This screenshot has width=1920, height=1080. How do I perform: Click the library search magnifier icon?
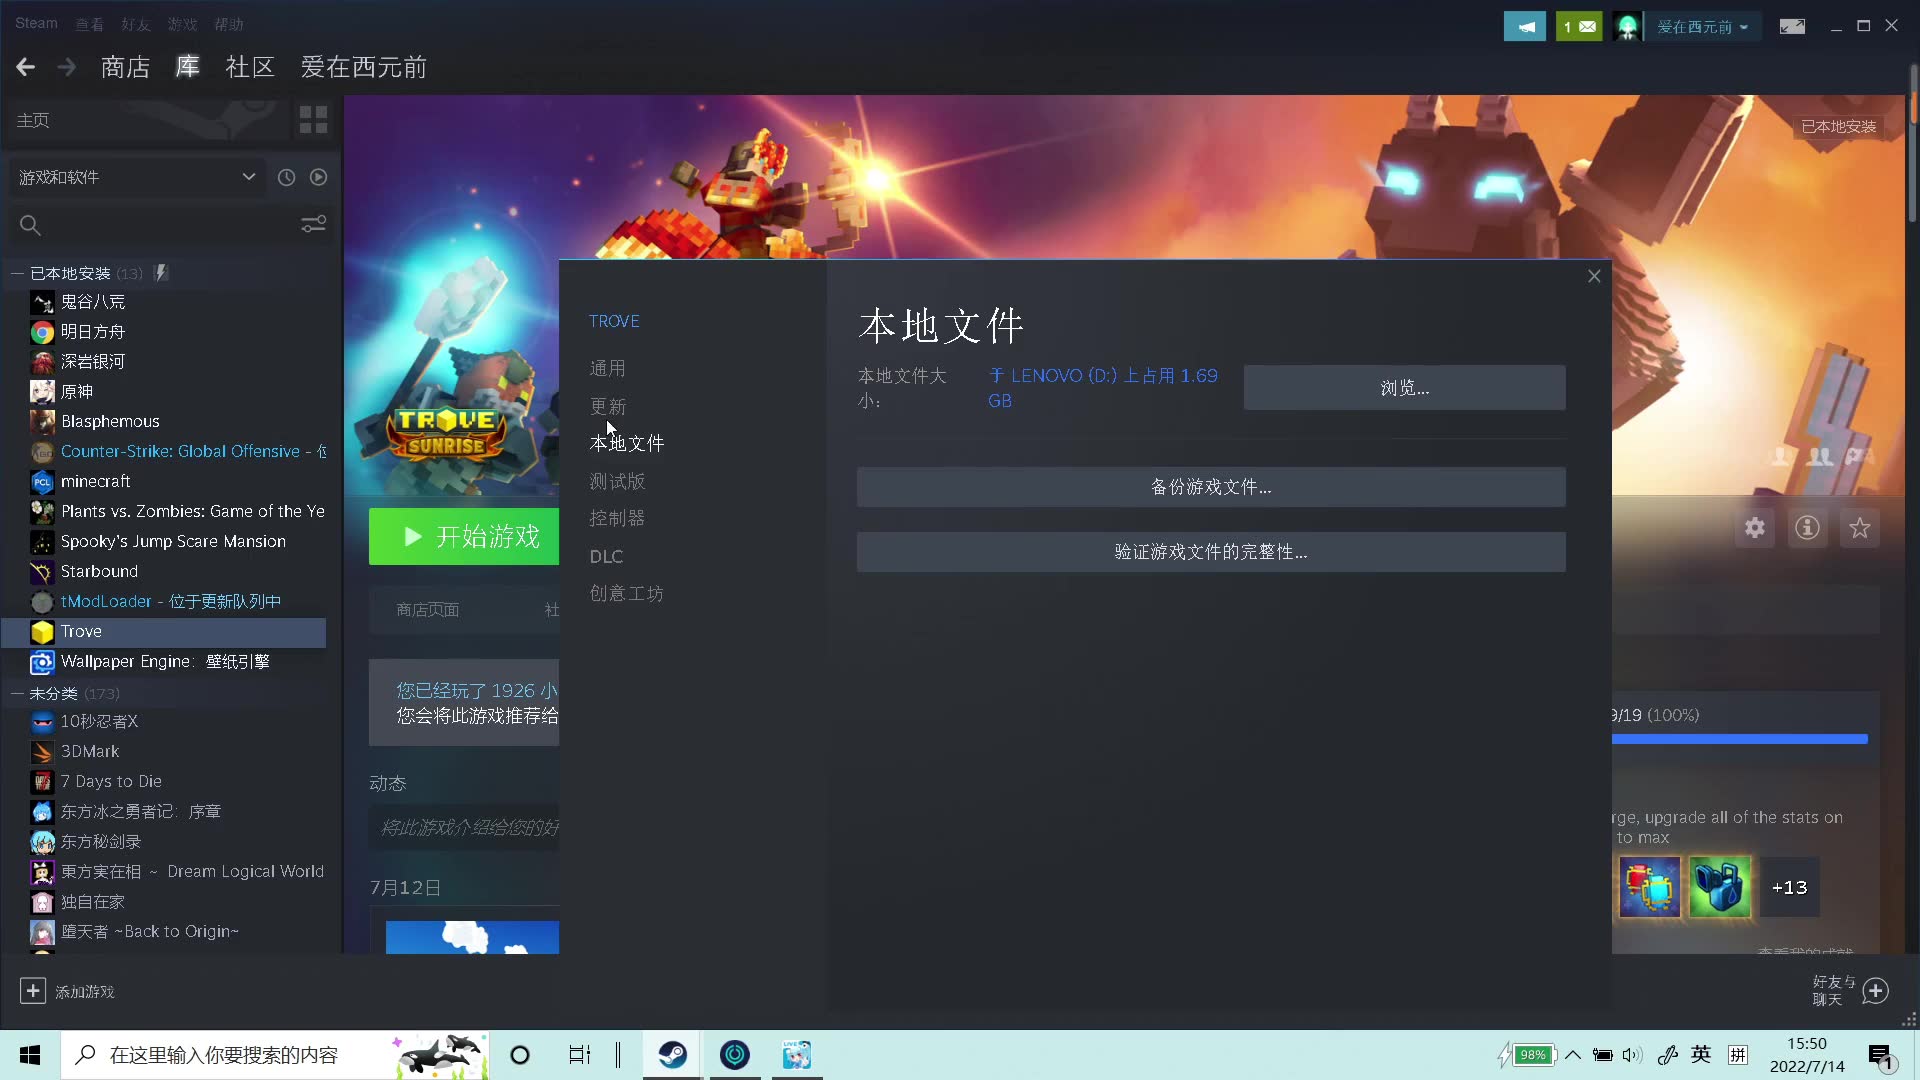point(30,225)
